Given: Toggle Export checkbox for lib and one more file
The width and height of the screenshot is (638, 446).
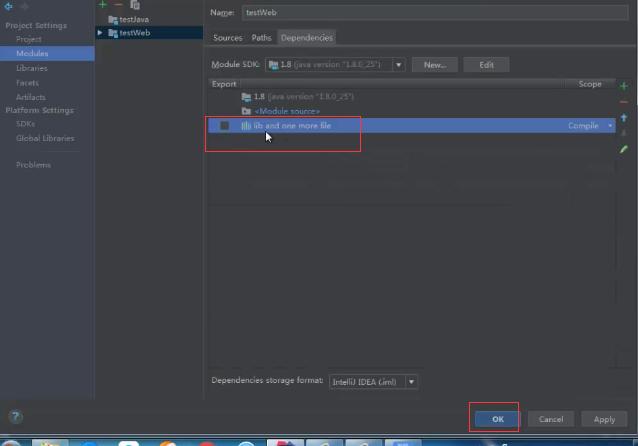Looking at the screenshot, I should click(x=224, y=126).
